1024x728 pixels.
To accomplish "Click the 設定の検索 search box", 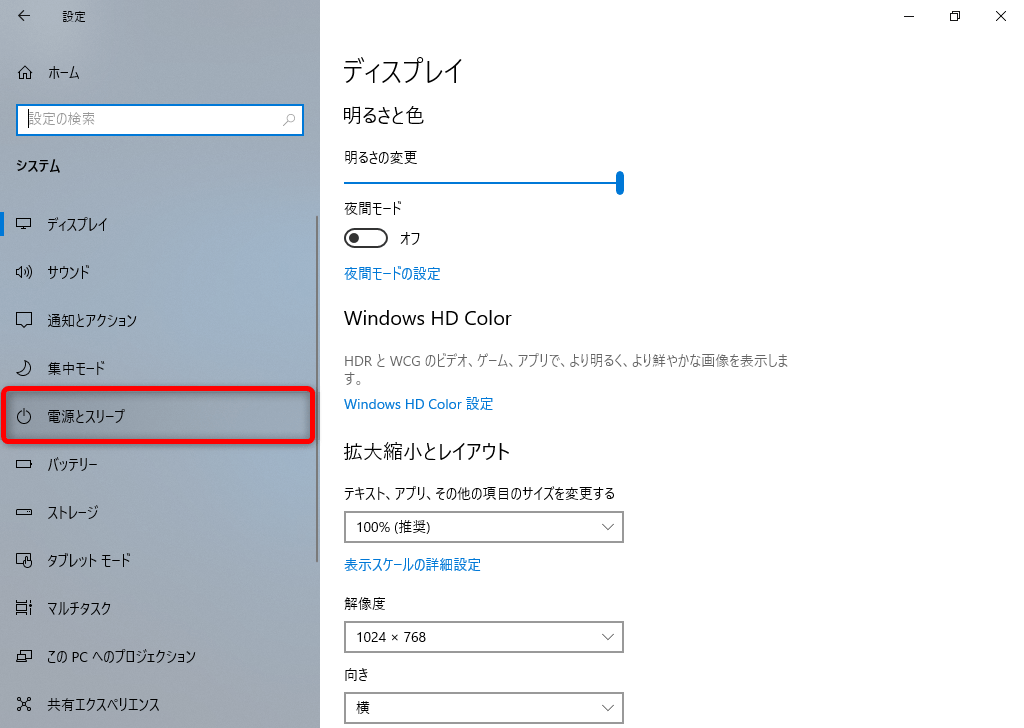I will (x=160, y=120).
